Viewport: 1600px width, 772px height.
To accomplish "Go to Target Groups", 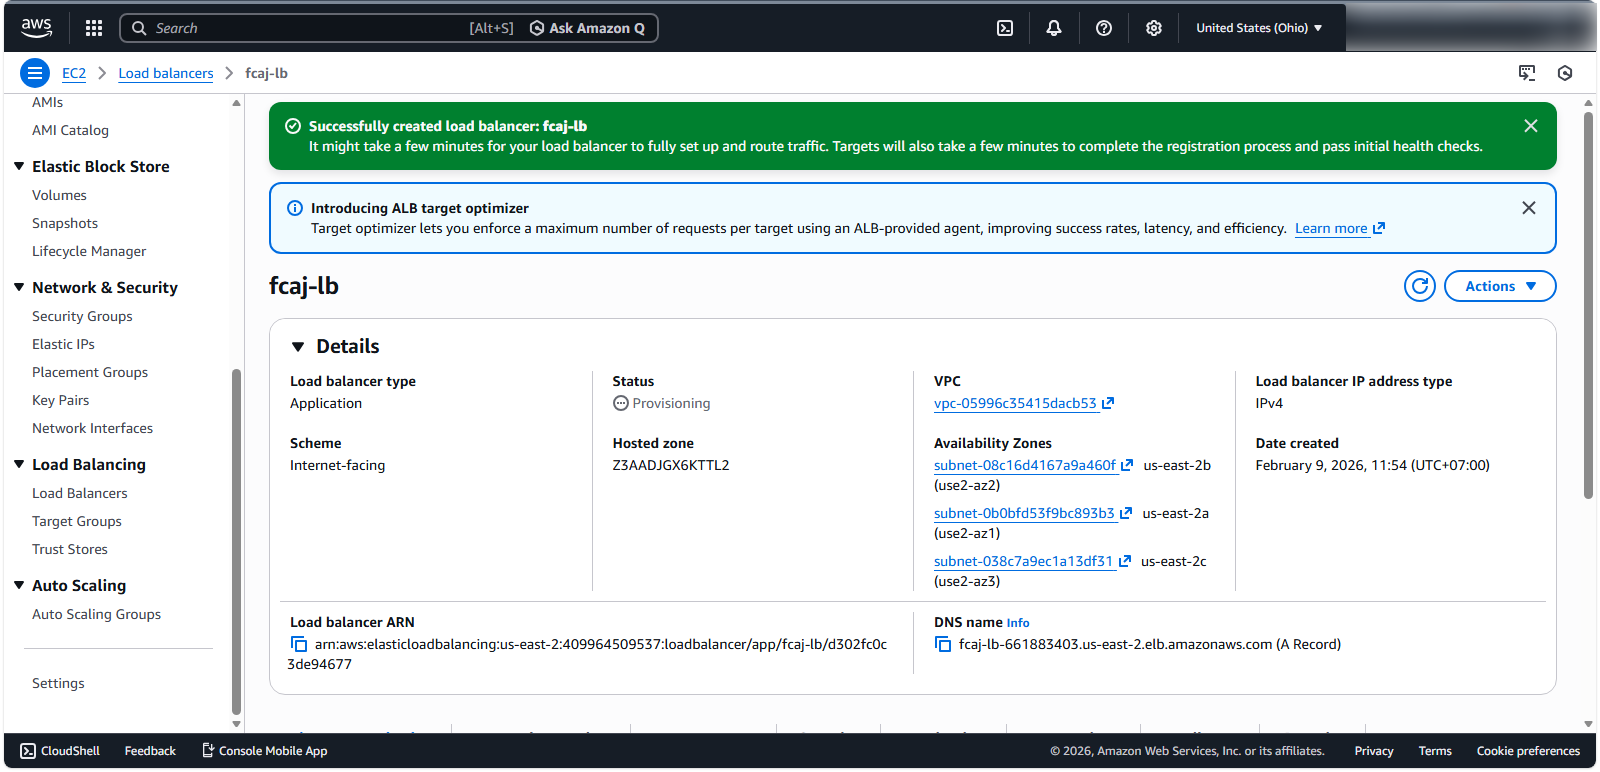I will [x=77, y=521].
